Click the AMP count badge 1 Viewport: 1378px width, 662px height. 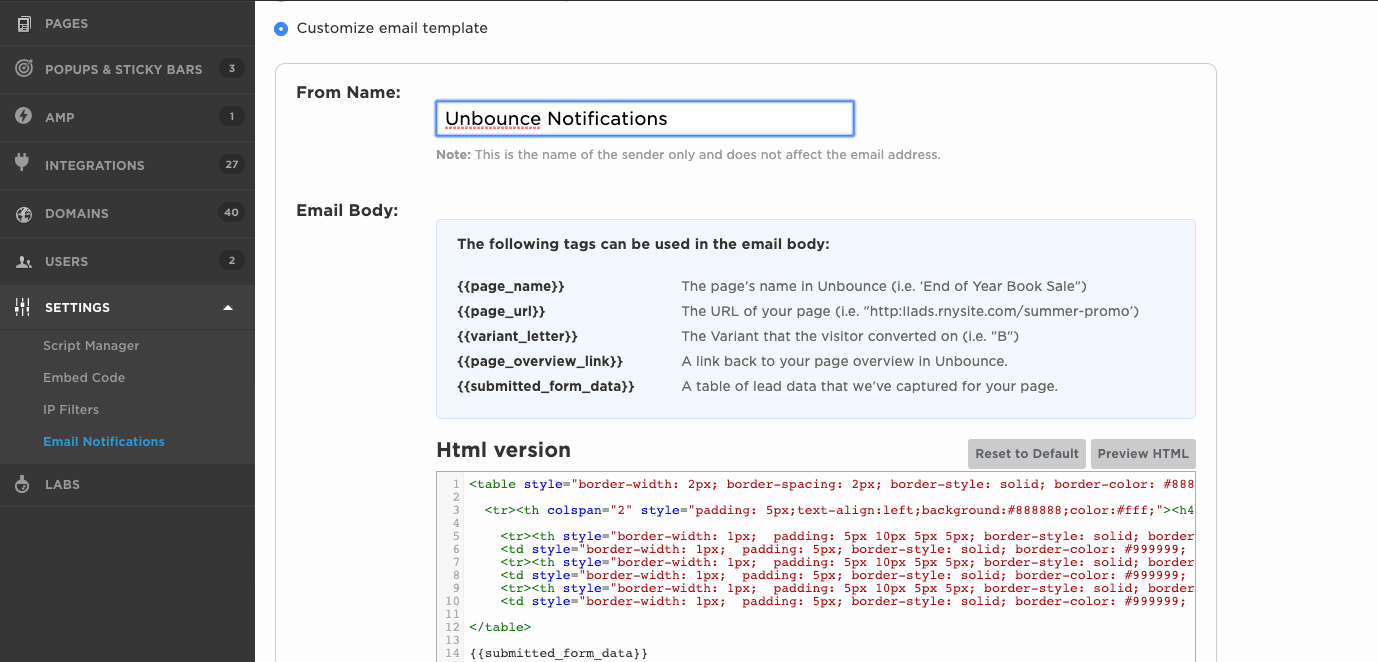(232, 117)
